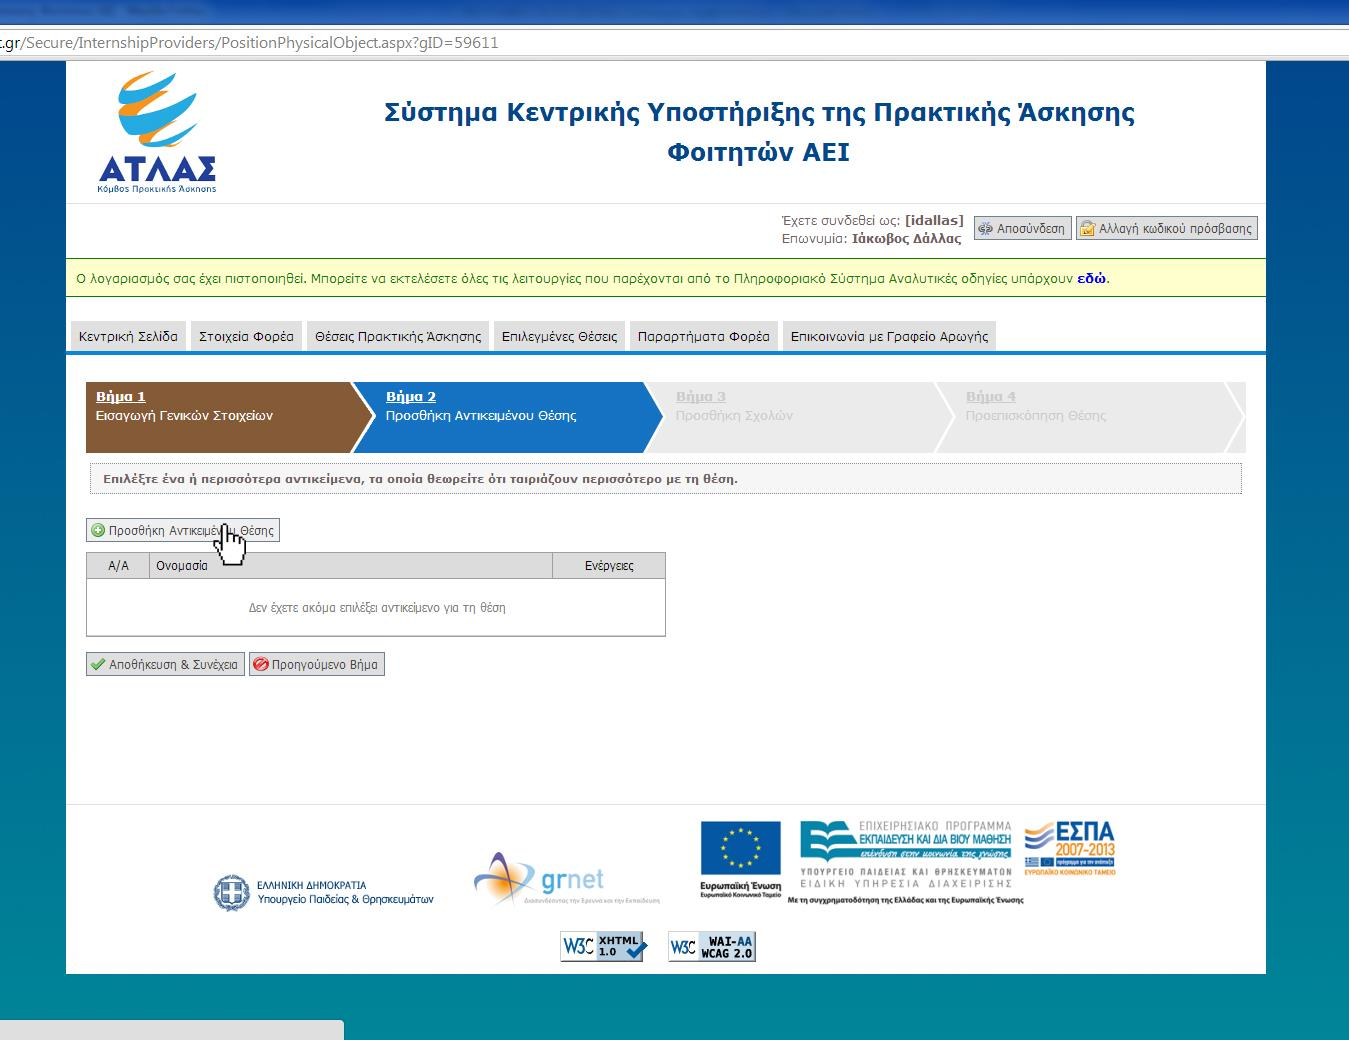Image resolution: width=1349 pixels, height=1040 pixels.
Task: Click Αλλαγή κωδικού πρόσβασης button
Action: click(x=1166, y=229)
